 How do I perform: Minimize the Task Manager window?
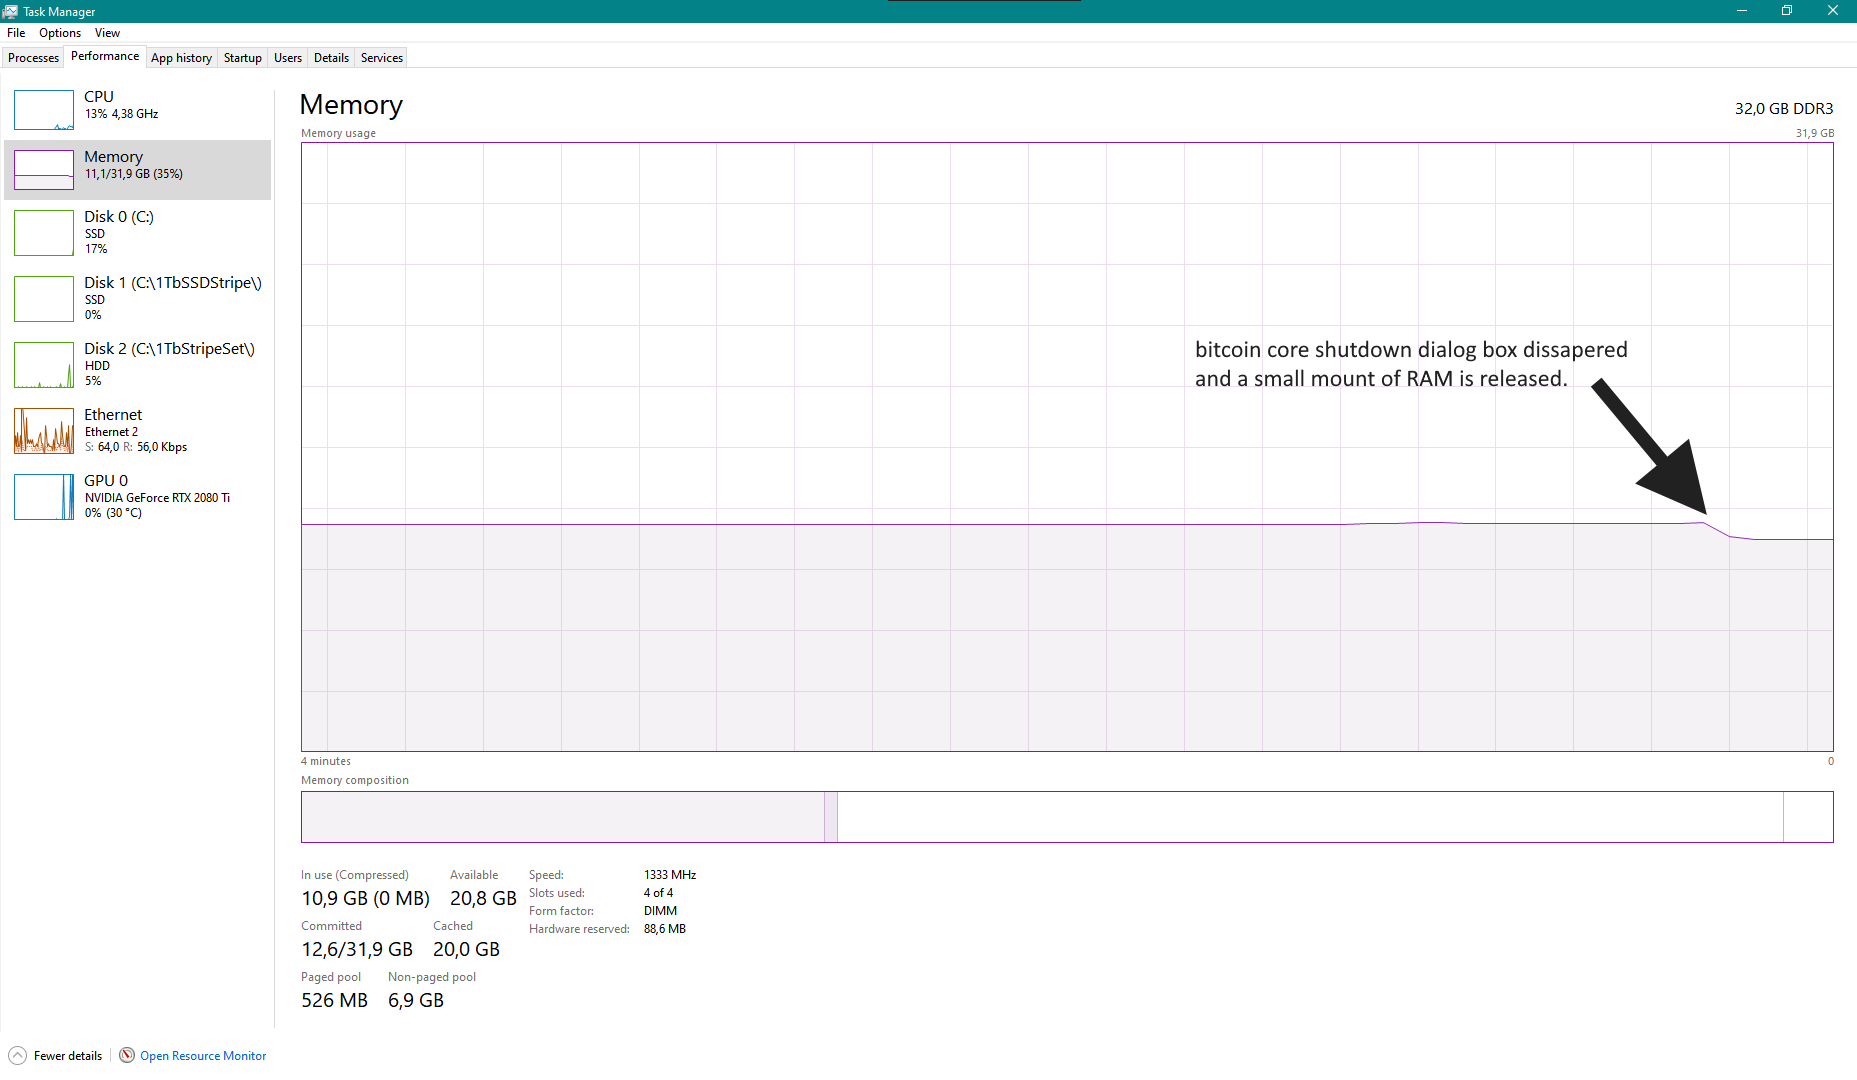(x=1741, y=11)
